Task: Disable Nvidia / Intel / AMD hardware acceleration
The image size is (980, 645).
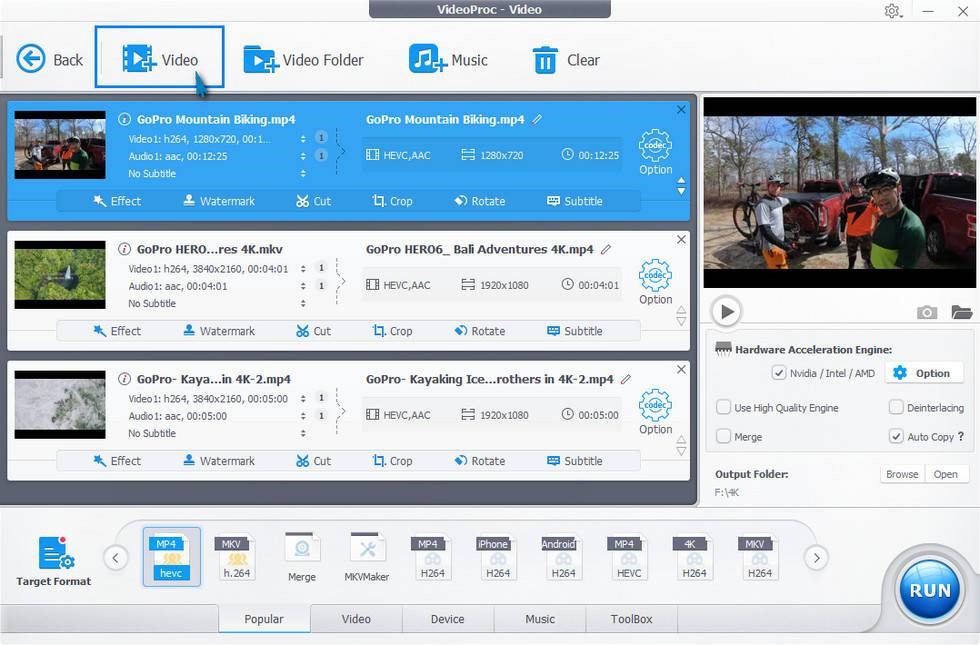Action: point(778,373)
